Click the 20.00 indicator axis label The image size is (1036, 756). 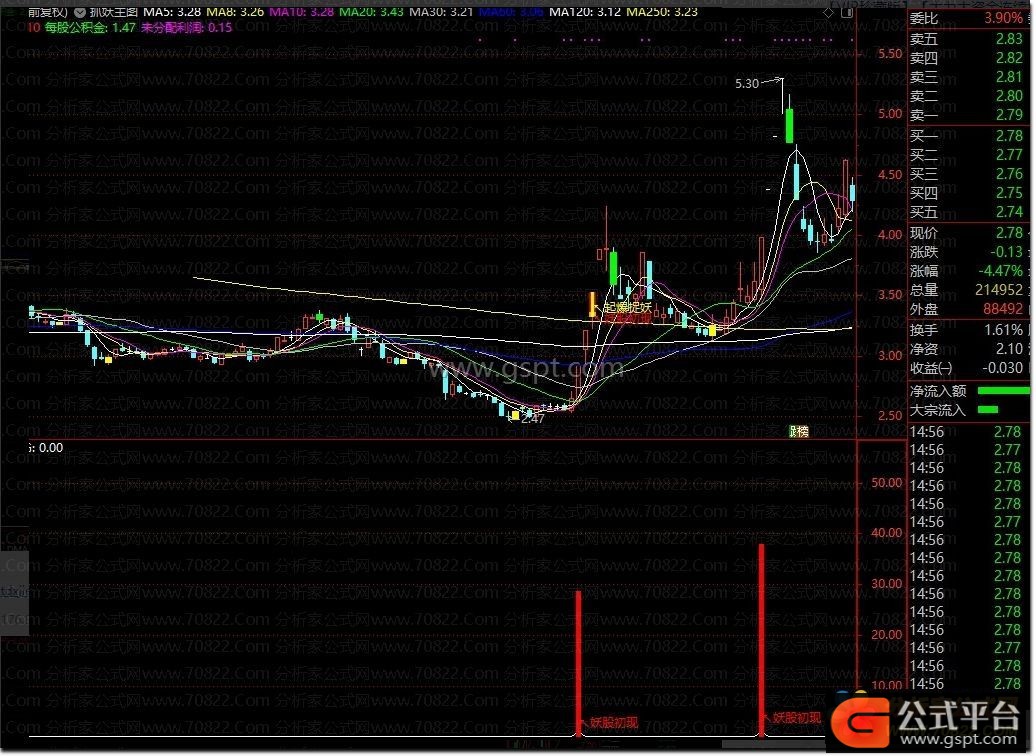(x=887, y=634)
